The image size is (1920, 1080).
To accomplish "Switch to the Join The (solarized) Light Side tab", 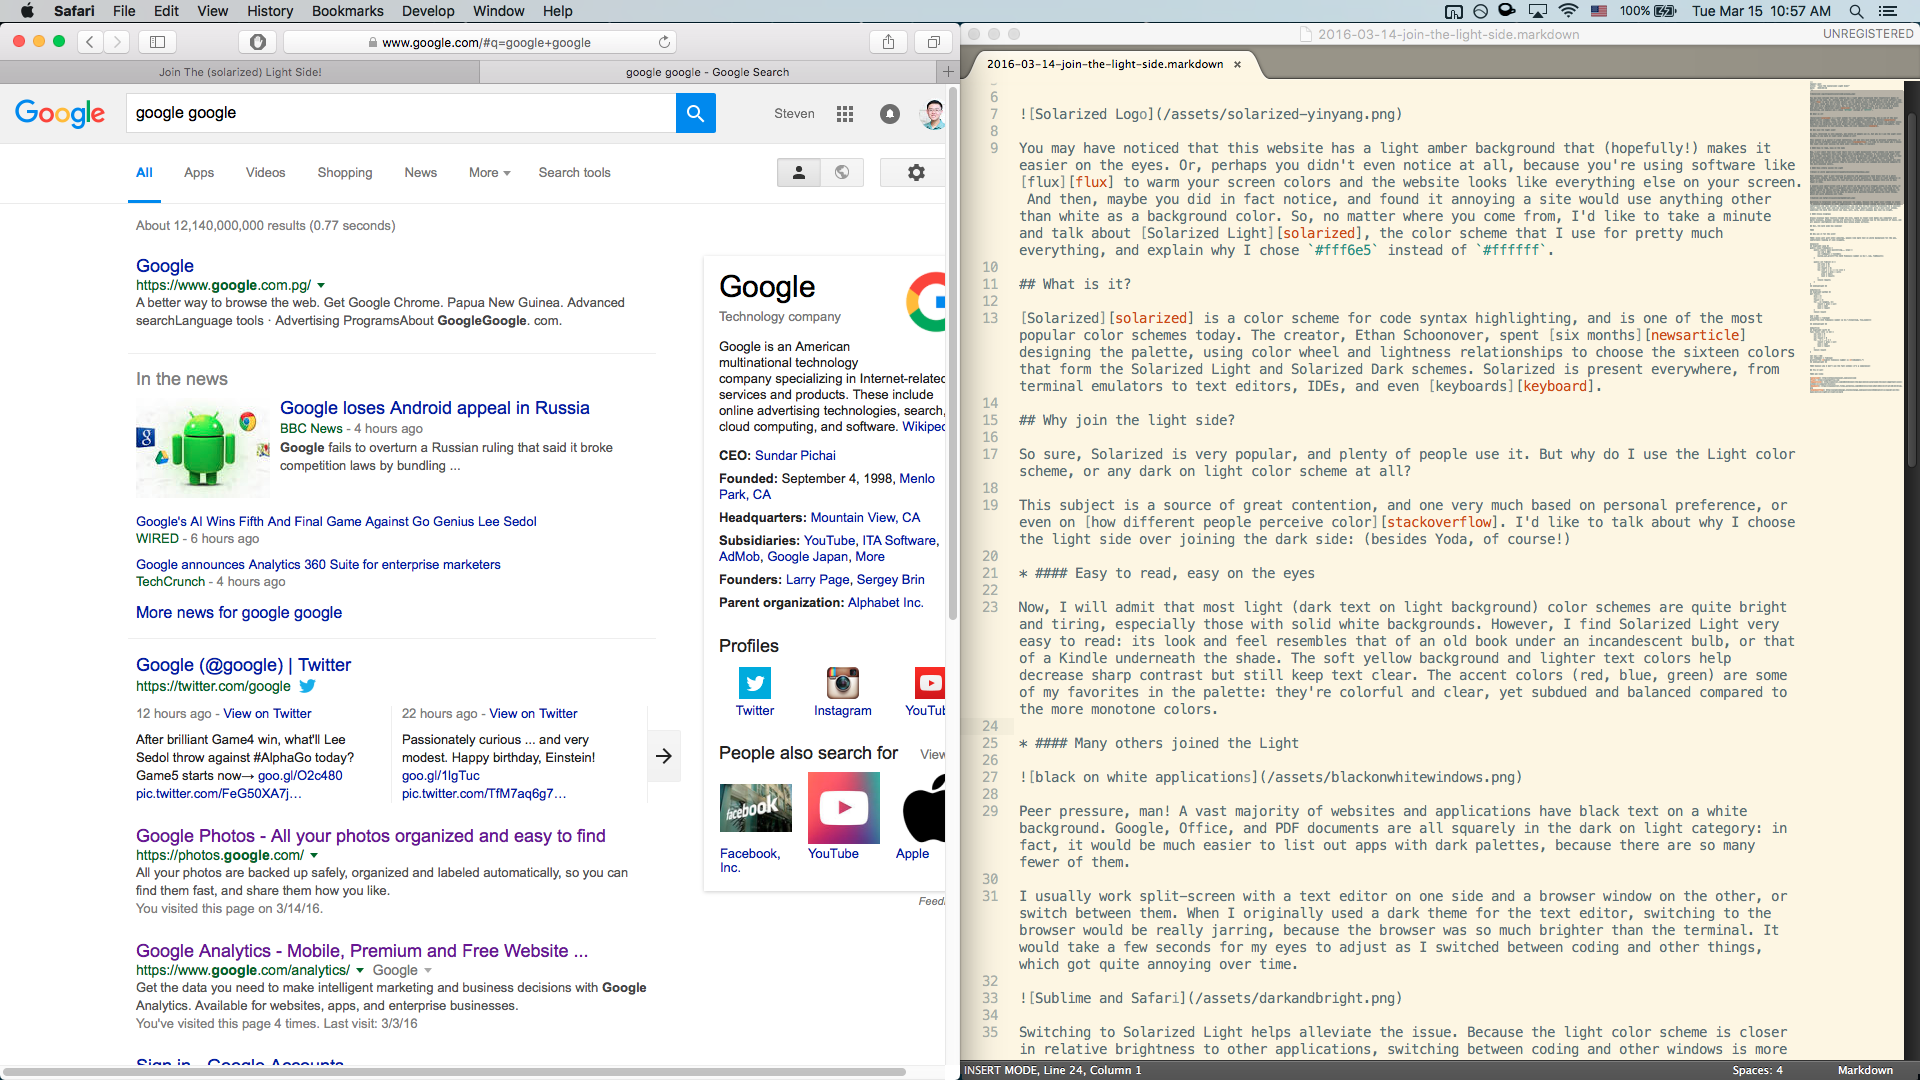I will 240,72.
